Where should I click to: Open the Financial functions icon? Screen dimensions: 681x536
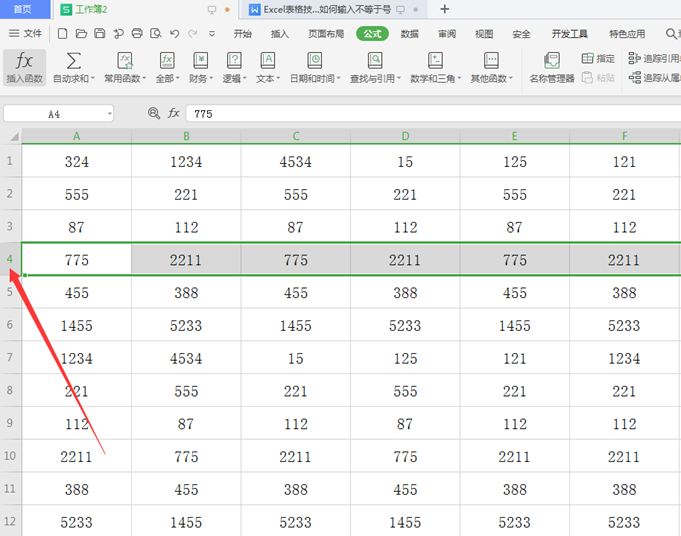(201, 61)
